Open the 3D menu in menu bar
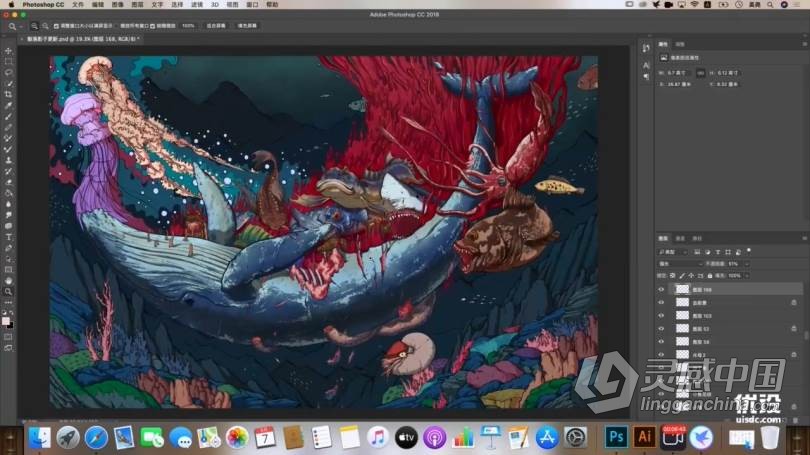The image size is (810, 455). click(217, 4)
